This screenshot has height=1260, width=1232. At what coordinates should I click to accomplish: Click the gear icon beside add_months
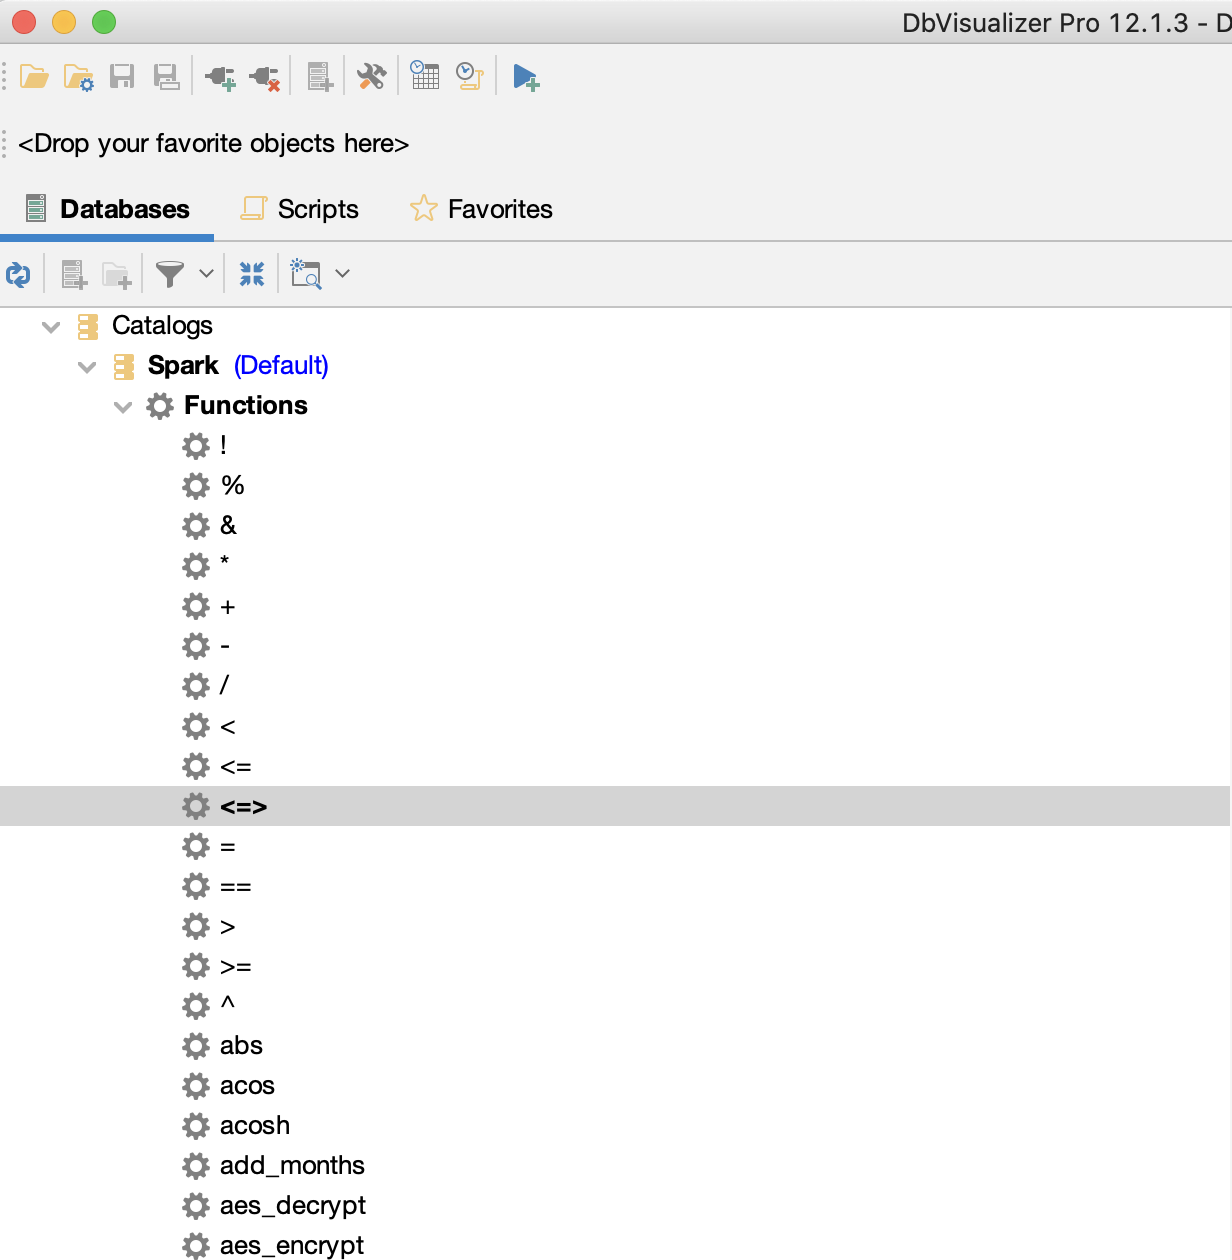point(196,1166)
